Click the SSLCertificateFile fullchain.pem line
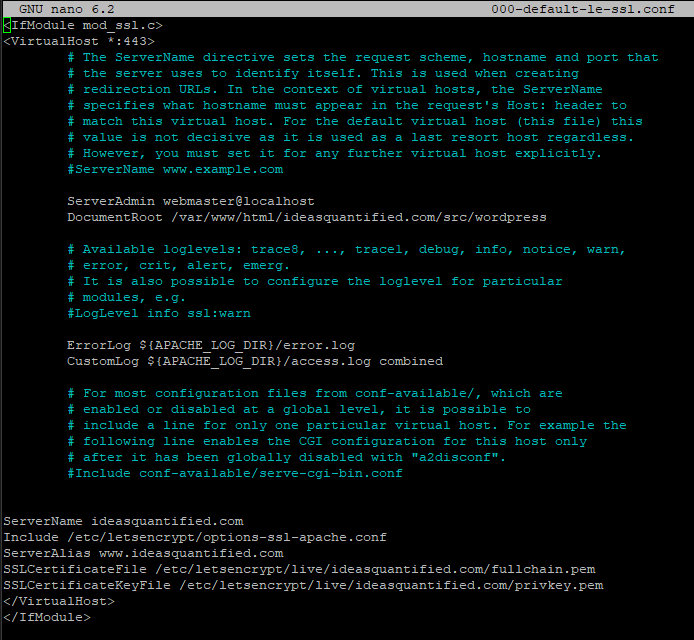The height and width of the screenshot is (640, 694). click(299, 569)
